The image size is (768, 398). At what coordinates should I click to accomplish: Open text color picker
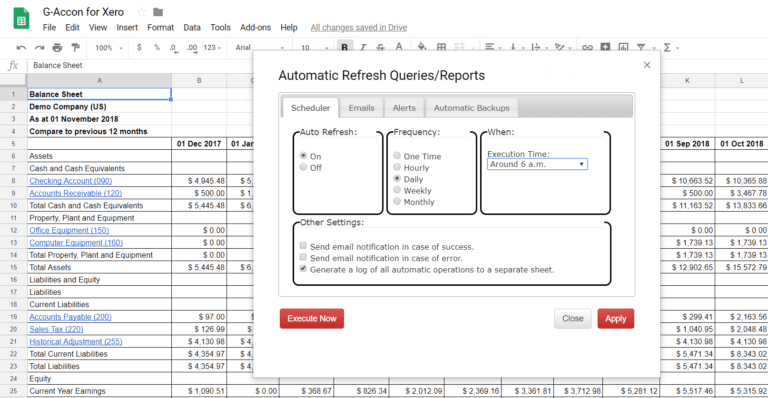(399, 47)
